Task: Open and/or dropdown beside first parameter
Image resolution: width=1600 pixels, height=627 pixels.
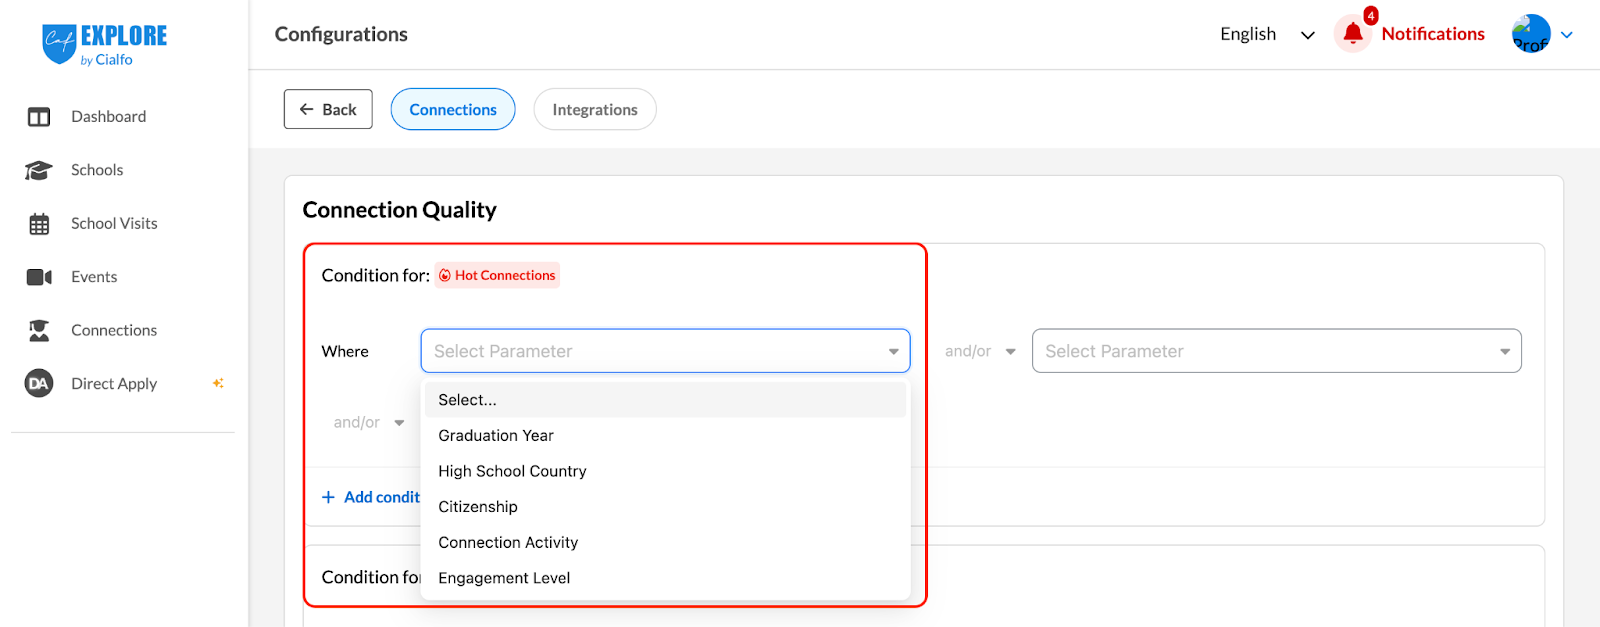Action: coord(979,351)
